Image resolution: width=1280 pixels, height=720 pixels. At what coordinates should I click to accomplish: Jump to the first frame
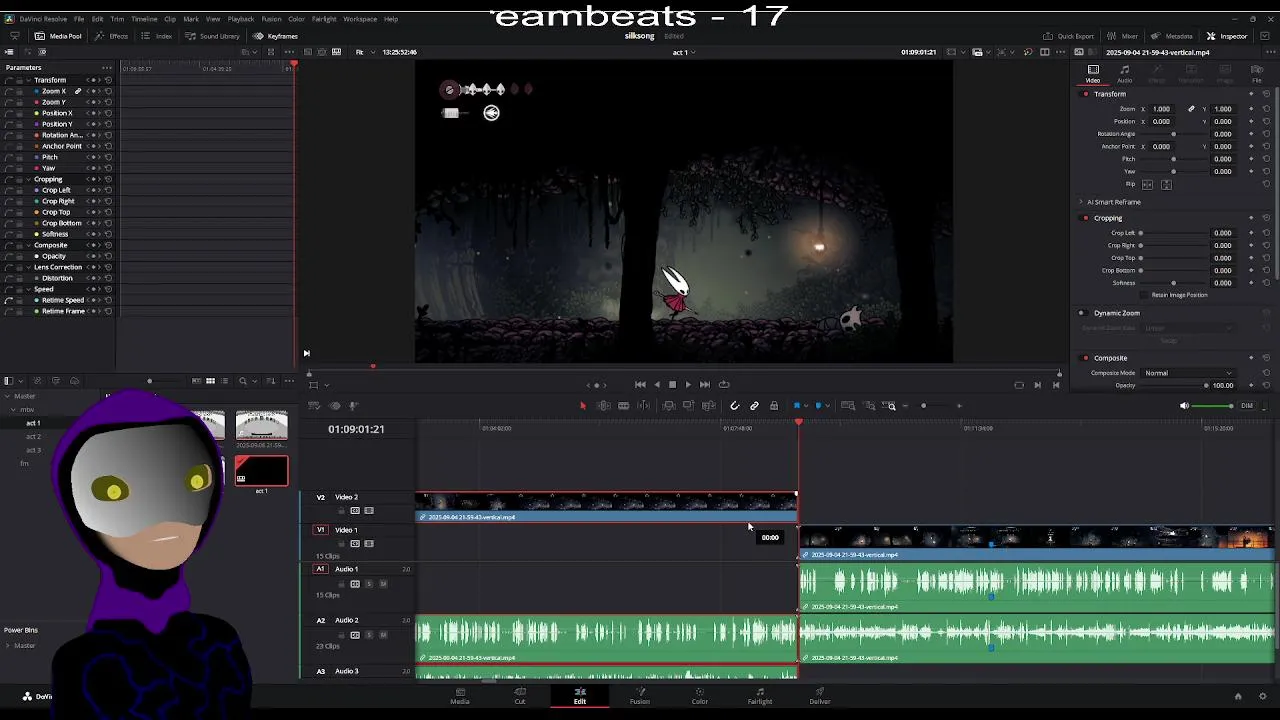click(x=640, y=384)
